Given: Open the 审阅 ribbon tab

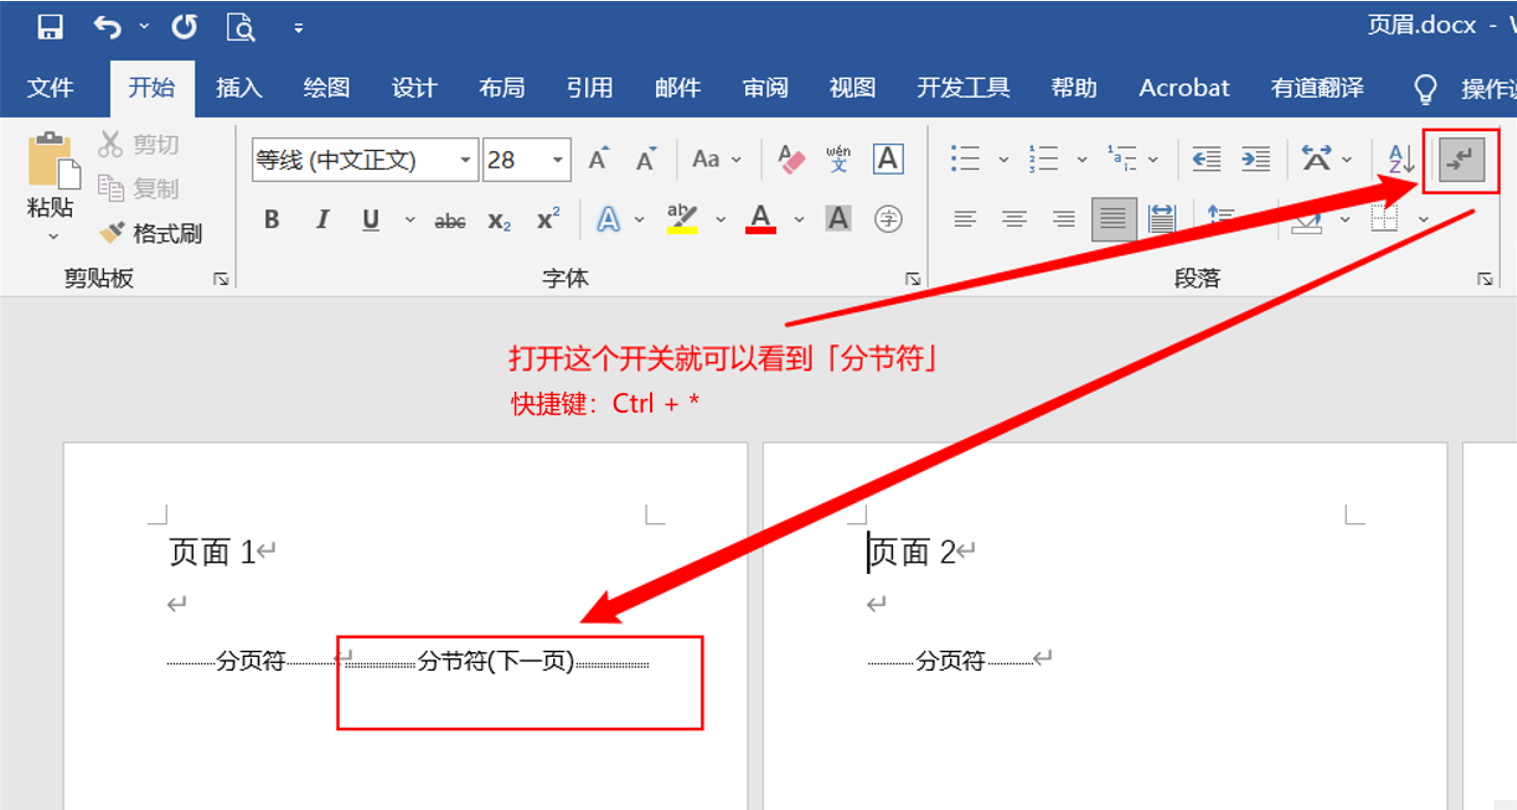Looking at the screenshot, I should 766,88.
